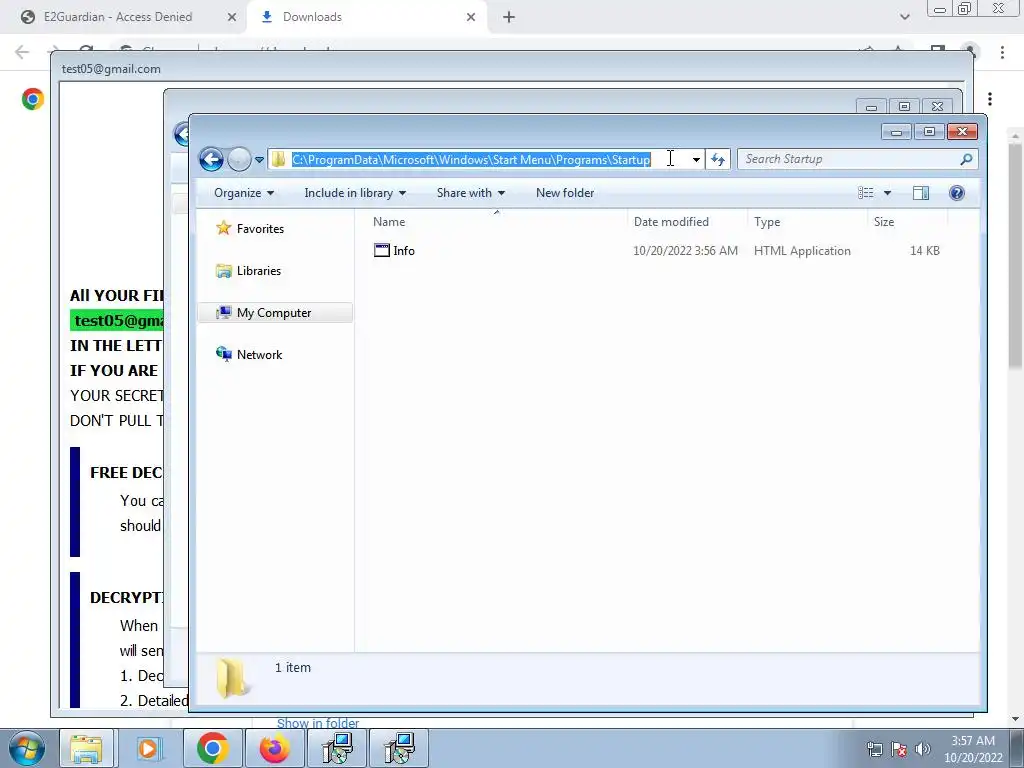Launch Windows Media Player from the taskbar
Viewport: 1024px width, 768px height.
(x=148, y=748)
